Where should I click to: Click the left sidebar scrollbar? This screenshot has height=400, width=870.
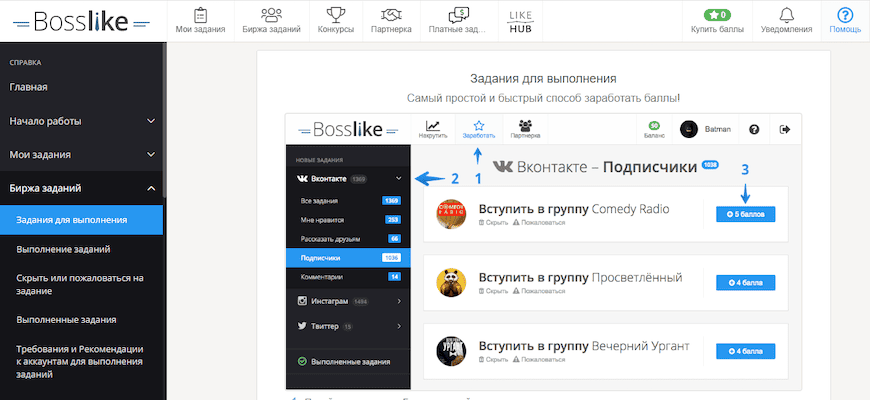coord(165,119)
